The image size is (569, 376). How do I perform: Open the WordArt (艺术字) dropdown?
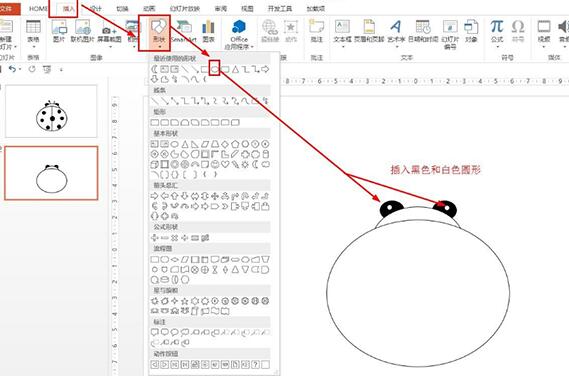point(396,33)
